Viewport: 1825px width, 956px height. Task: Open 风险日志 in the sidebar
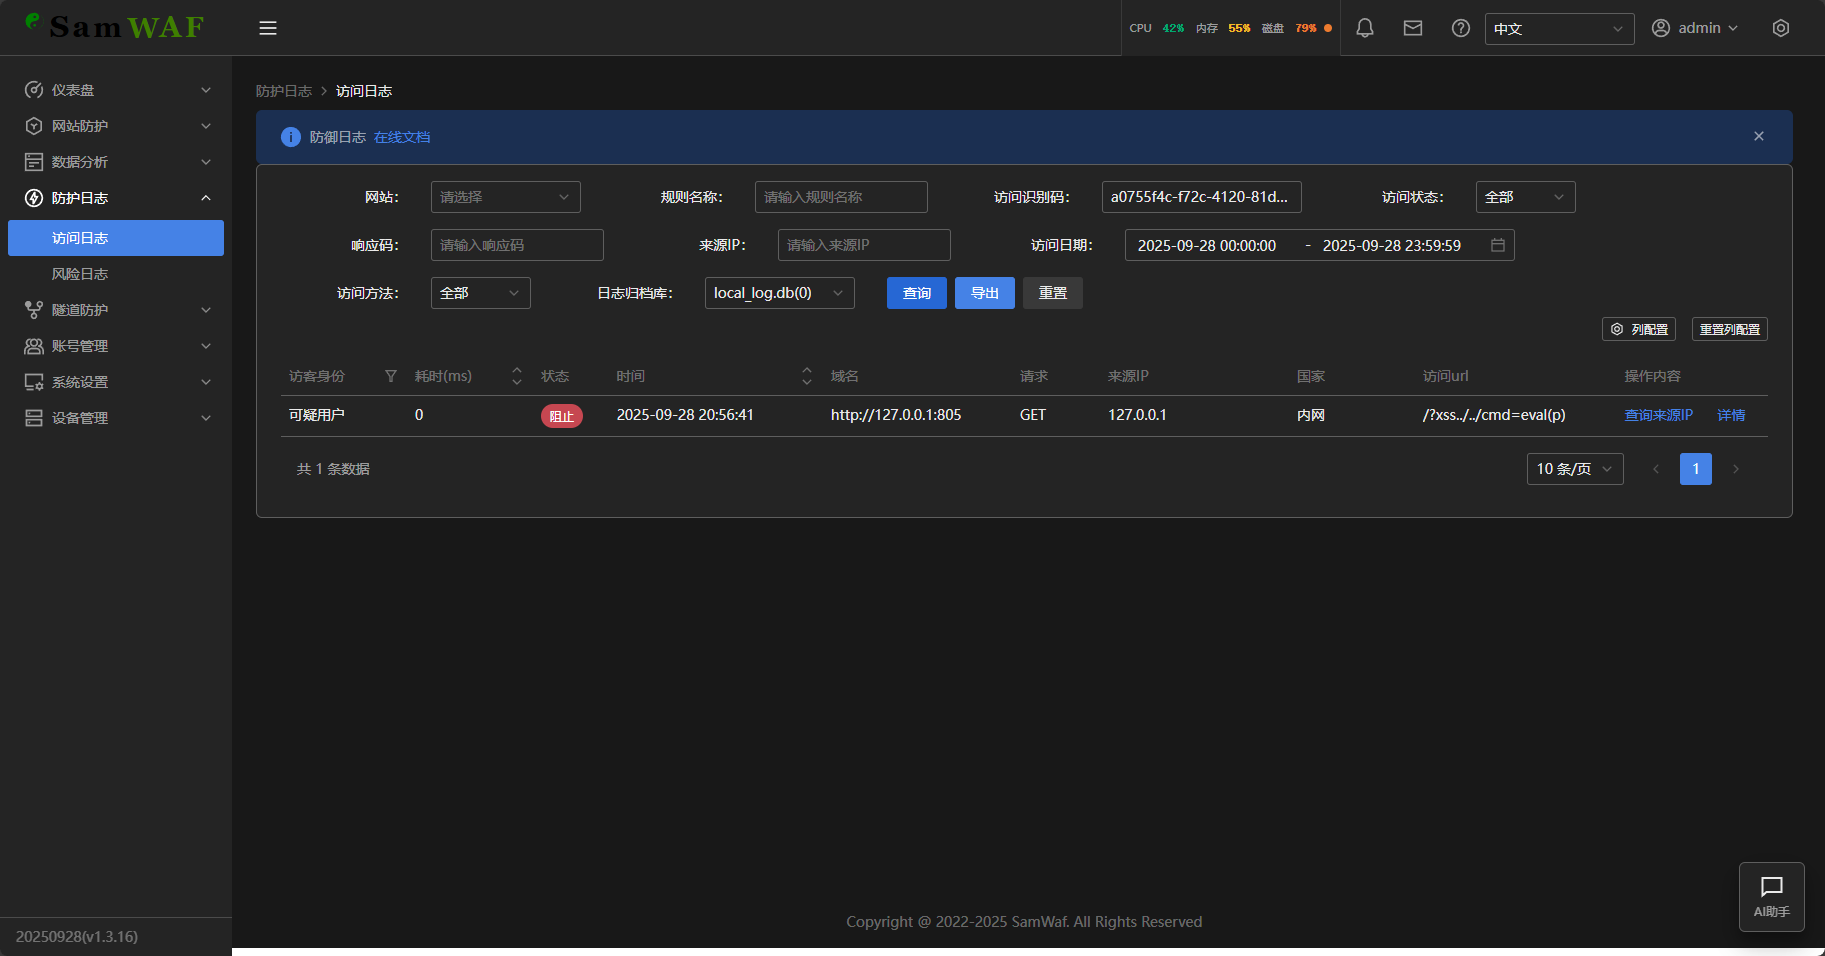tap(80, 274)
